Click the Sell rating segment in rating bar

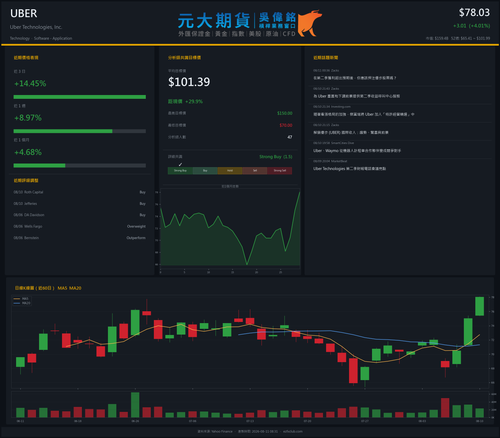[255, 171]
